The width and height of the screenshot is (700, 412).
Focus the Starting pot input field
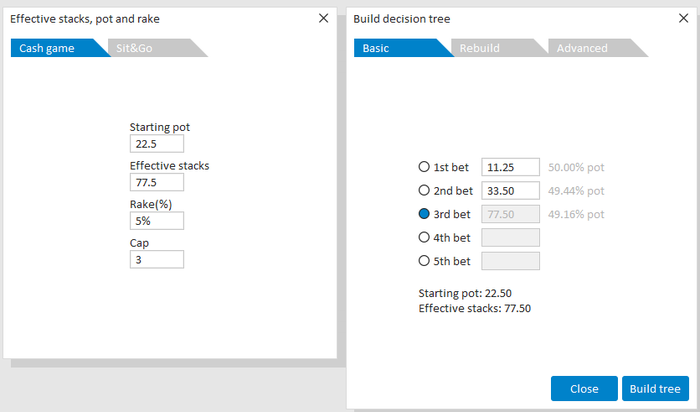(157, 144)
